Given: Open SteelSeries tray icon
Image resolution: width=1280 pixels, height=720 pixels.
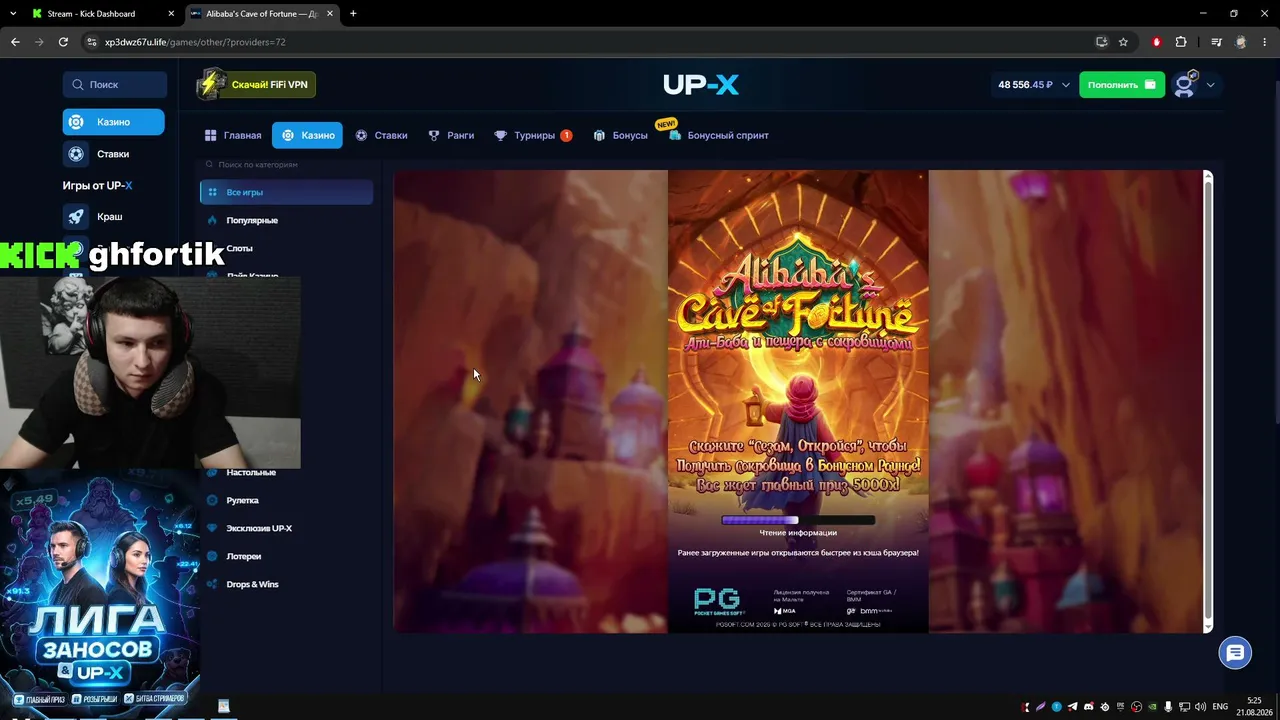Looking at the screenshot, I should (1104, 707).
